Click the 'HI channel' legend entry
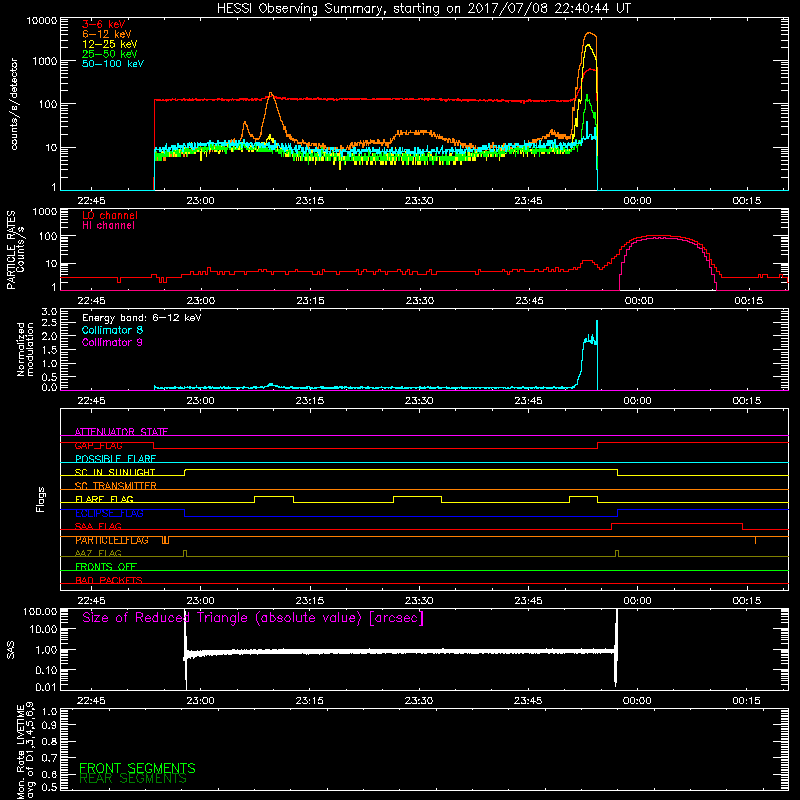 point(108,226)
